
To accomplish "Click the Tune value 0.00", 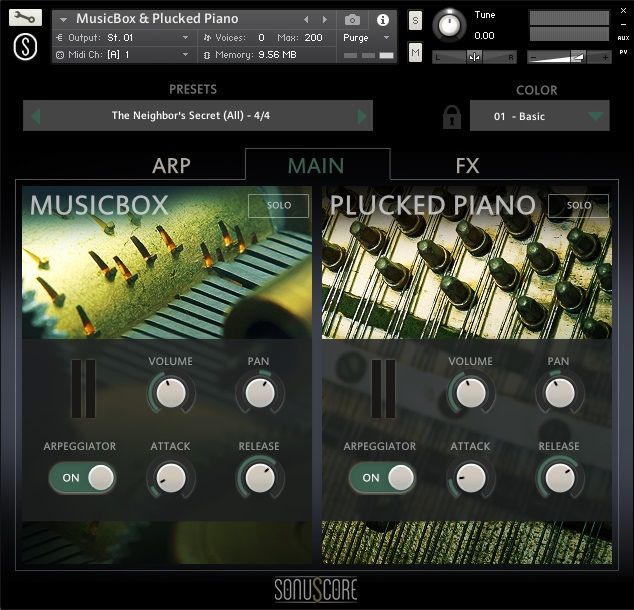I will pos(484,36).
